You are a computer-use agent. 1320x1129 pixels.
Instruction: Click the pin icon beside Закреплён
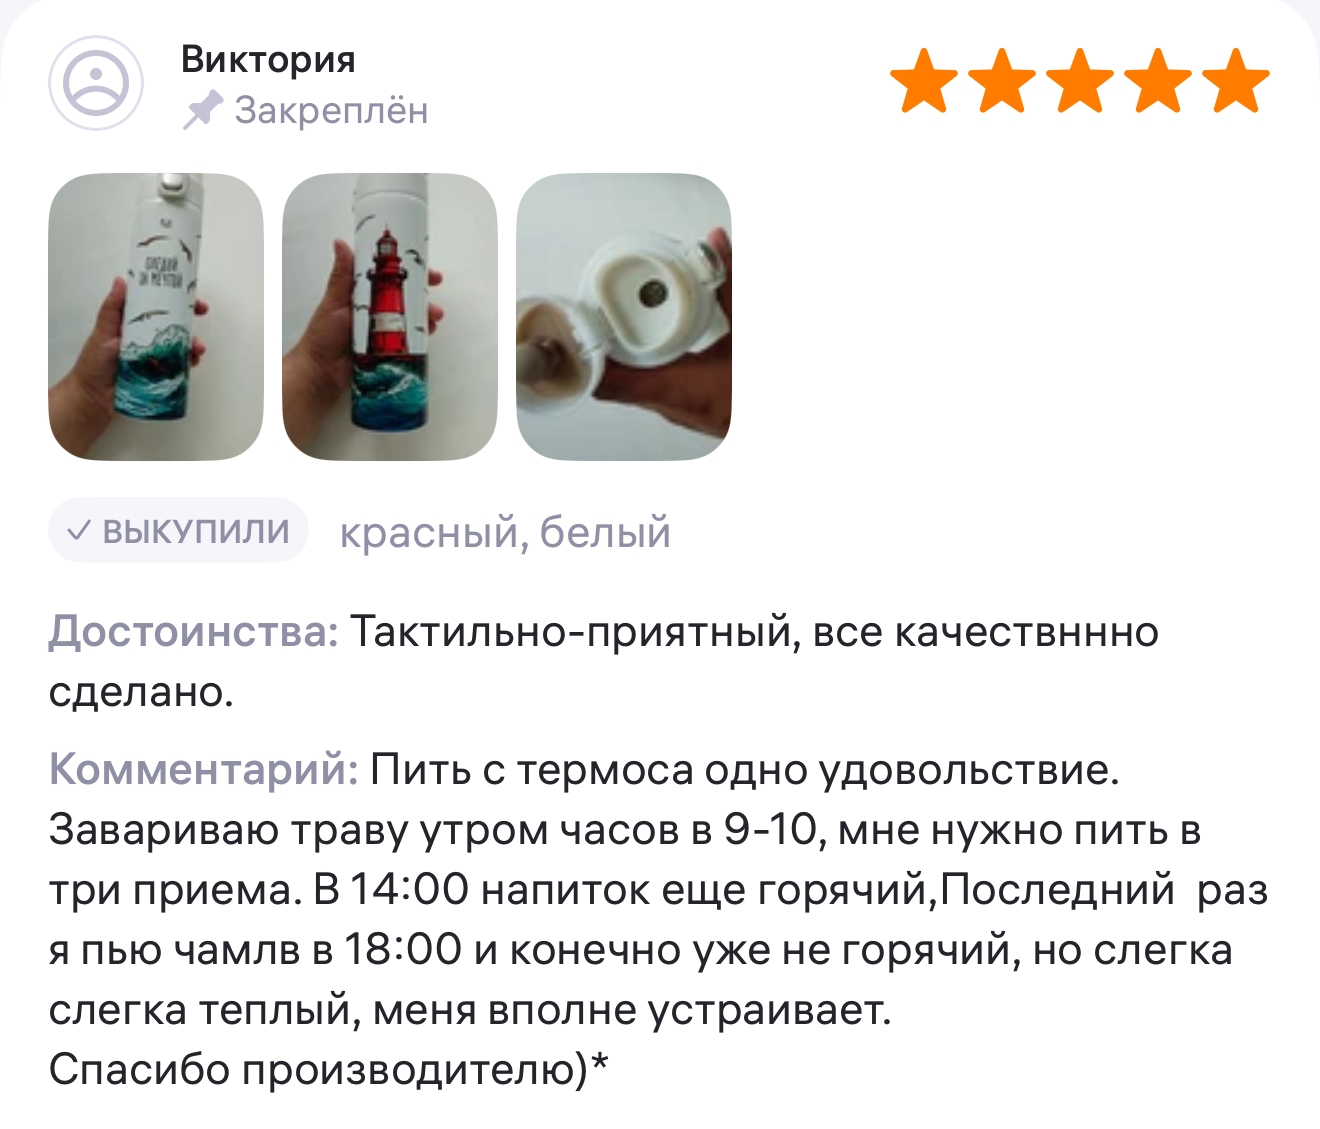pos(202,110)
